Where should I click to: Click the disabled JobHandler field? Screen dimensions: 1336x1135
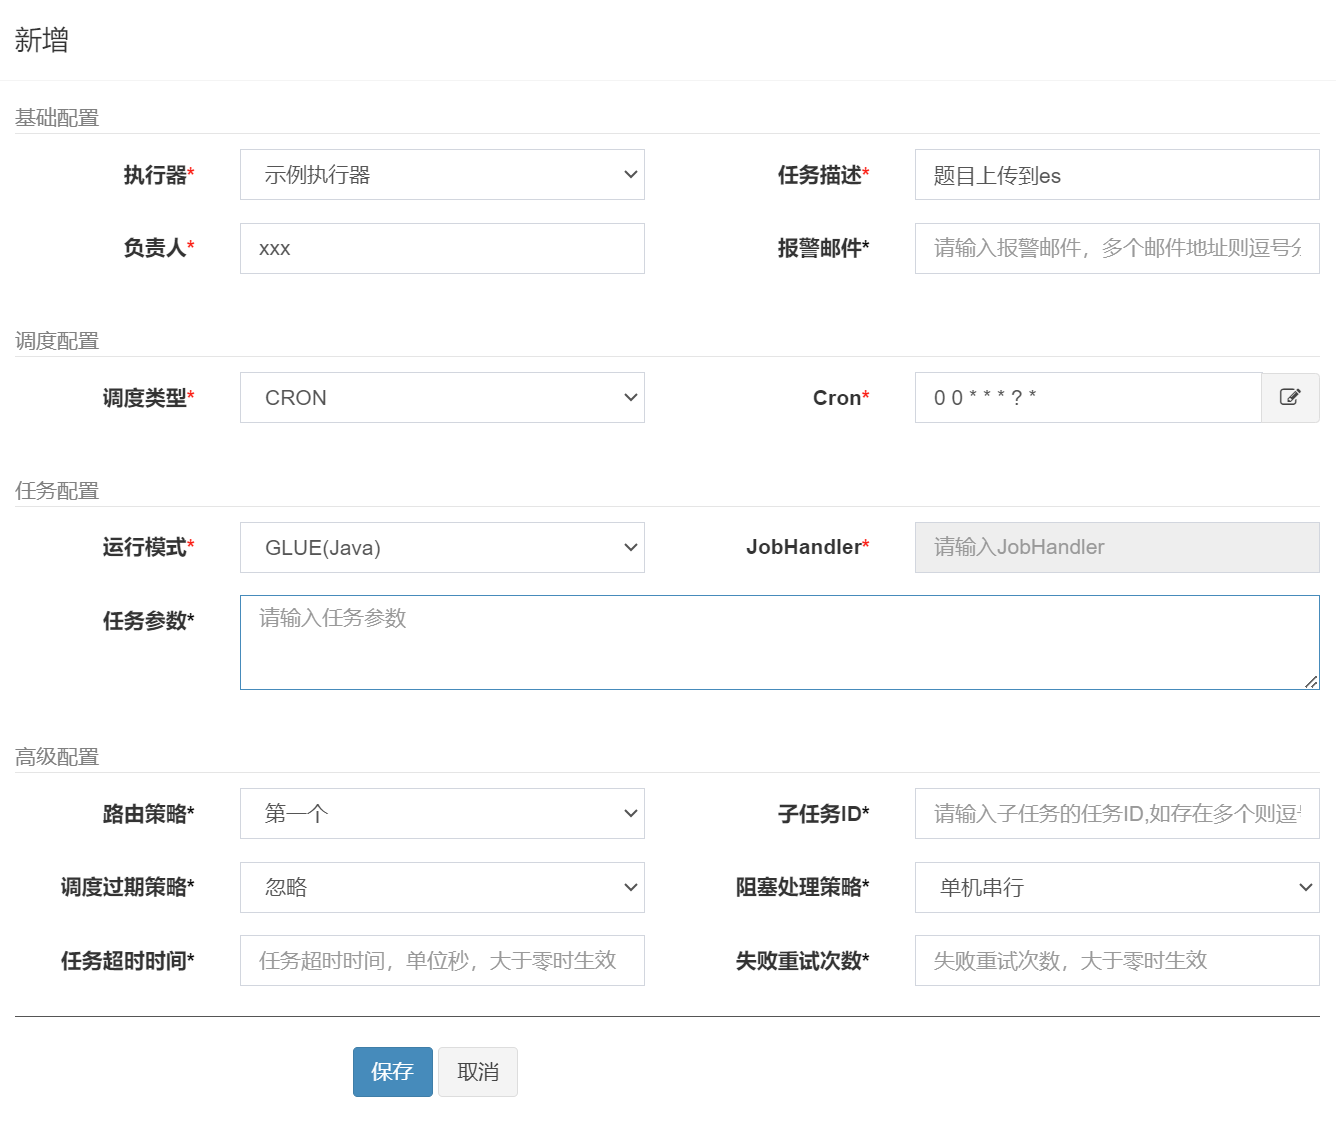tap(1116, 548)
